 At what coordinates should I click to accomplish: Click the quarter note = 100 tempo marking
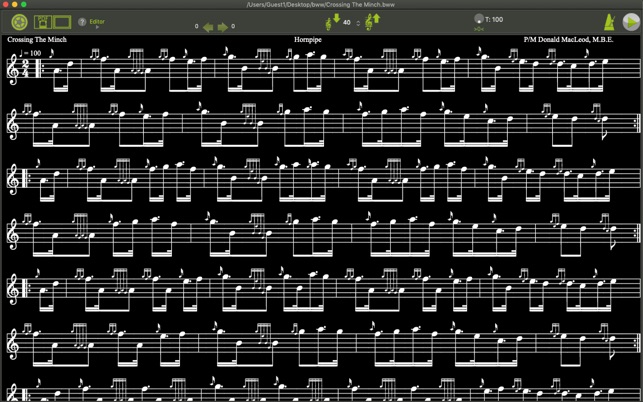click(30, 53)
